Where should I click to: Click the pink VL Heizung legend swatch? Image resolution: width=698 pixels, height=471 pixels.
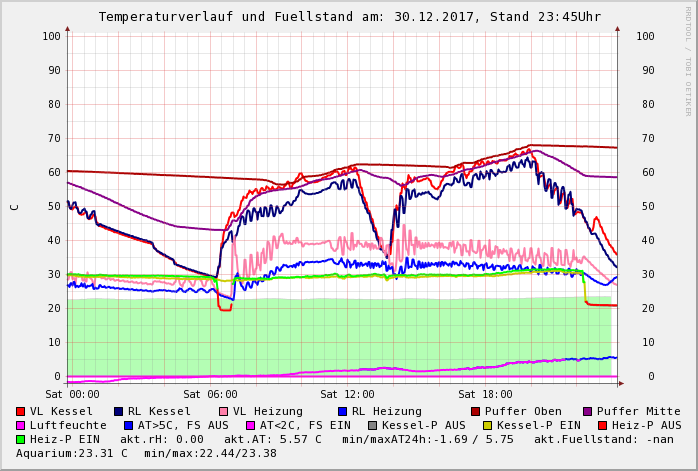224,411
